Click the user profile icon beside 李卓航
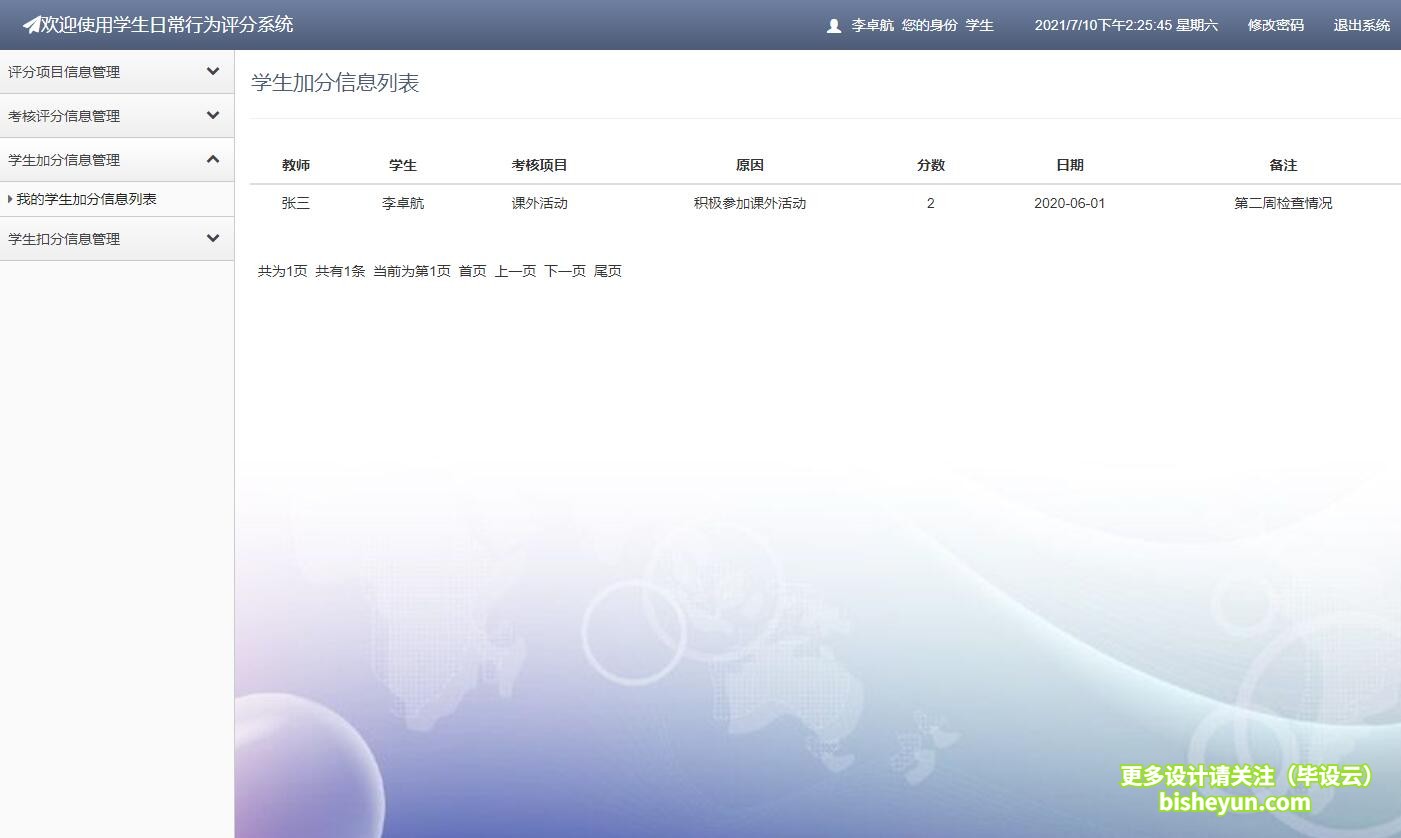 pyautogui.click(x=833, y=25)
